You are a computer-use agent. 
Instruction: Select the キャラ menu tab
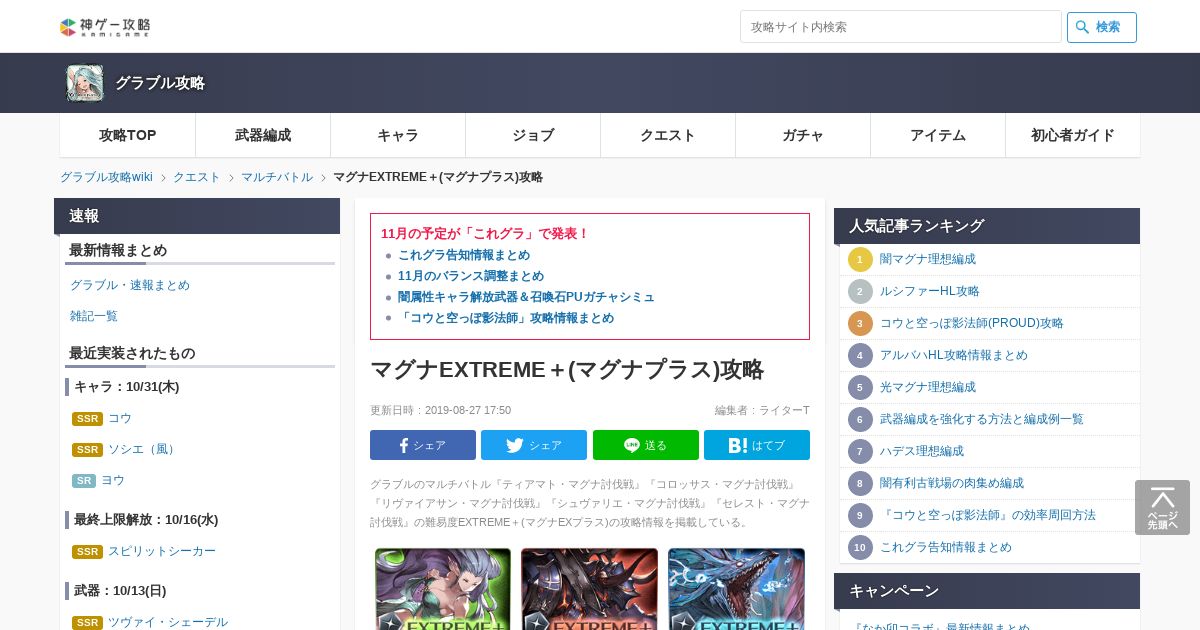coord(398,135)
